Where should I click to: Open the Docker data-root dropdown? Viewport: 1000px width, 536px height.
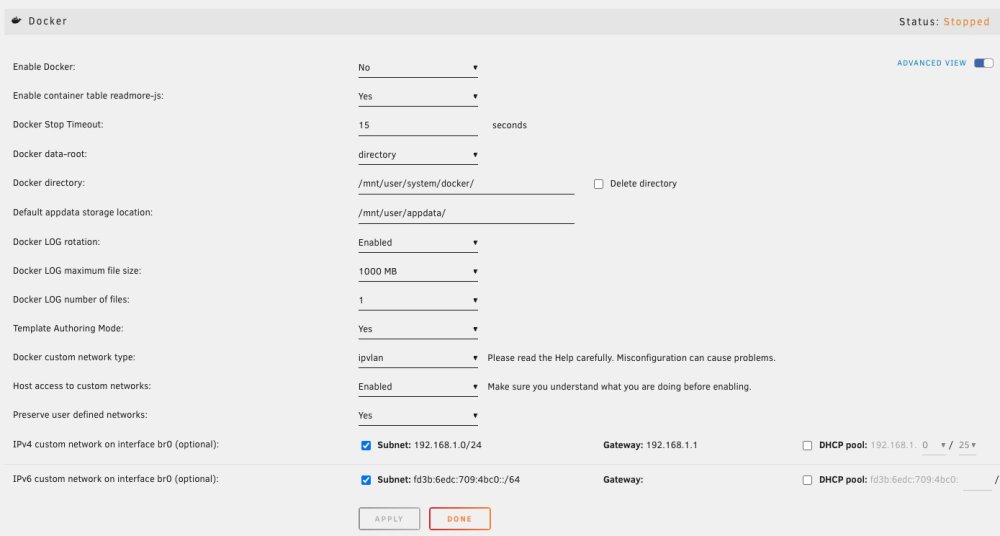418,154
